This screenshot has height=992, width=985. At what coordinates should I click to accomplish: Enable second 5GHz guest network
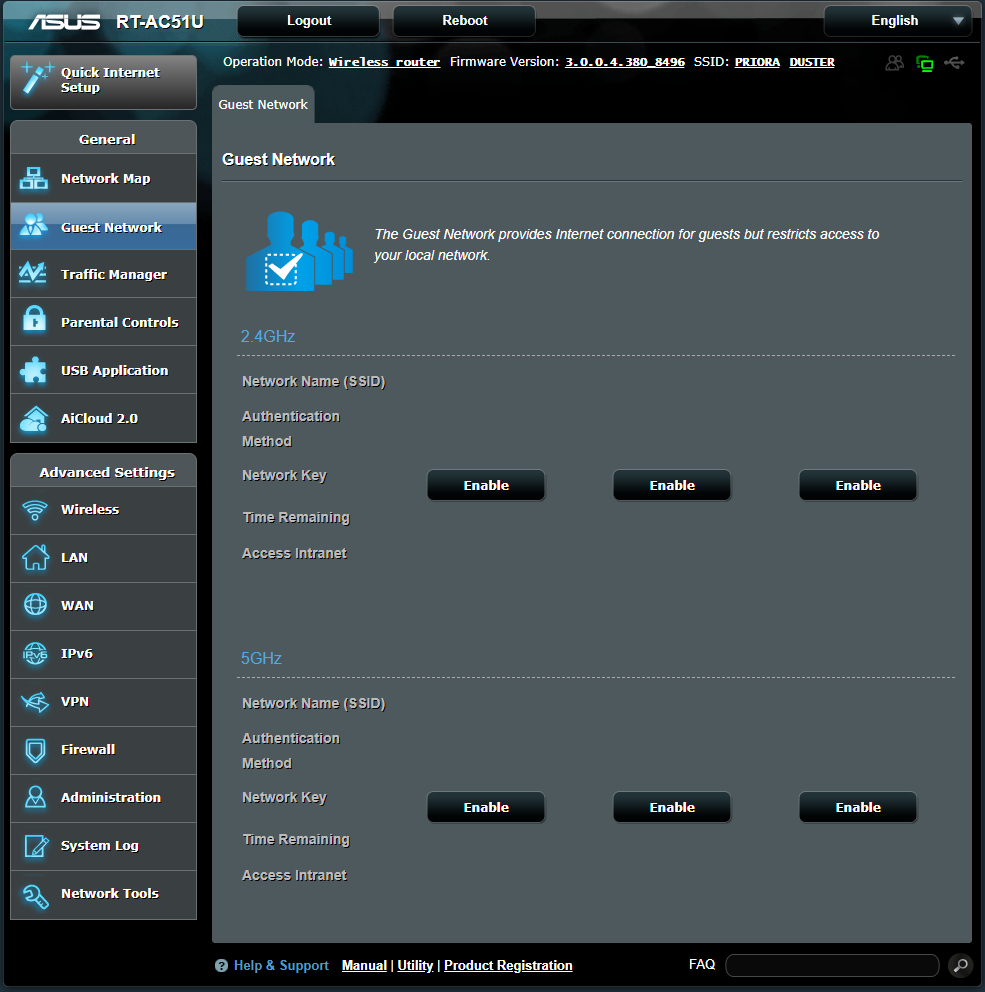[672, 807]
